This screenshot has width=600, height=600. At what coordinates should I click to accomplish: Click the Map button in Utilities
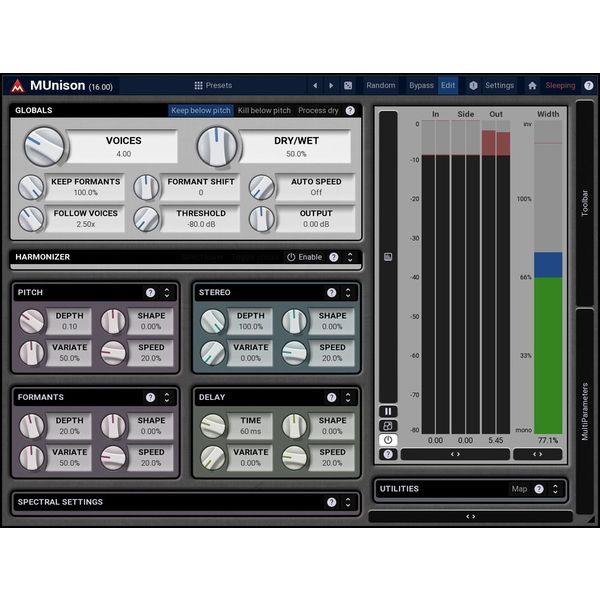(519, 489)
